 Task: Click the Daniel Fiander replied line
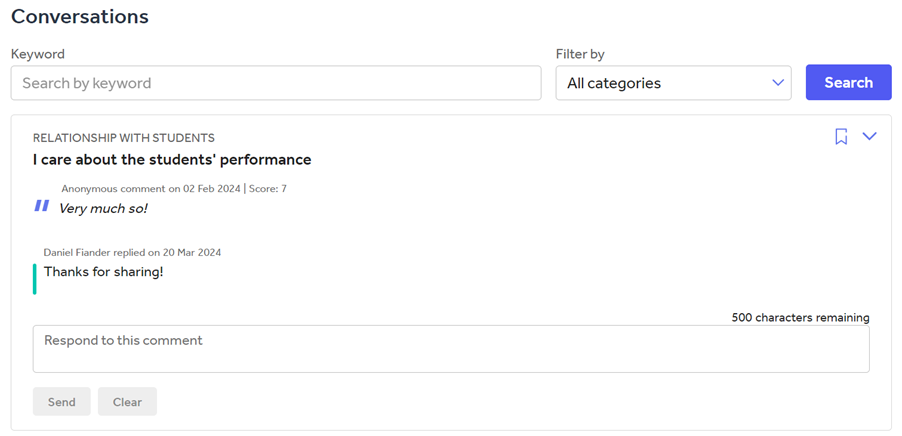pyautogui.click(x=132, y=252)
